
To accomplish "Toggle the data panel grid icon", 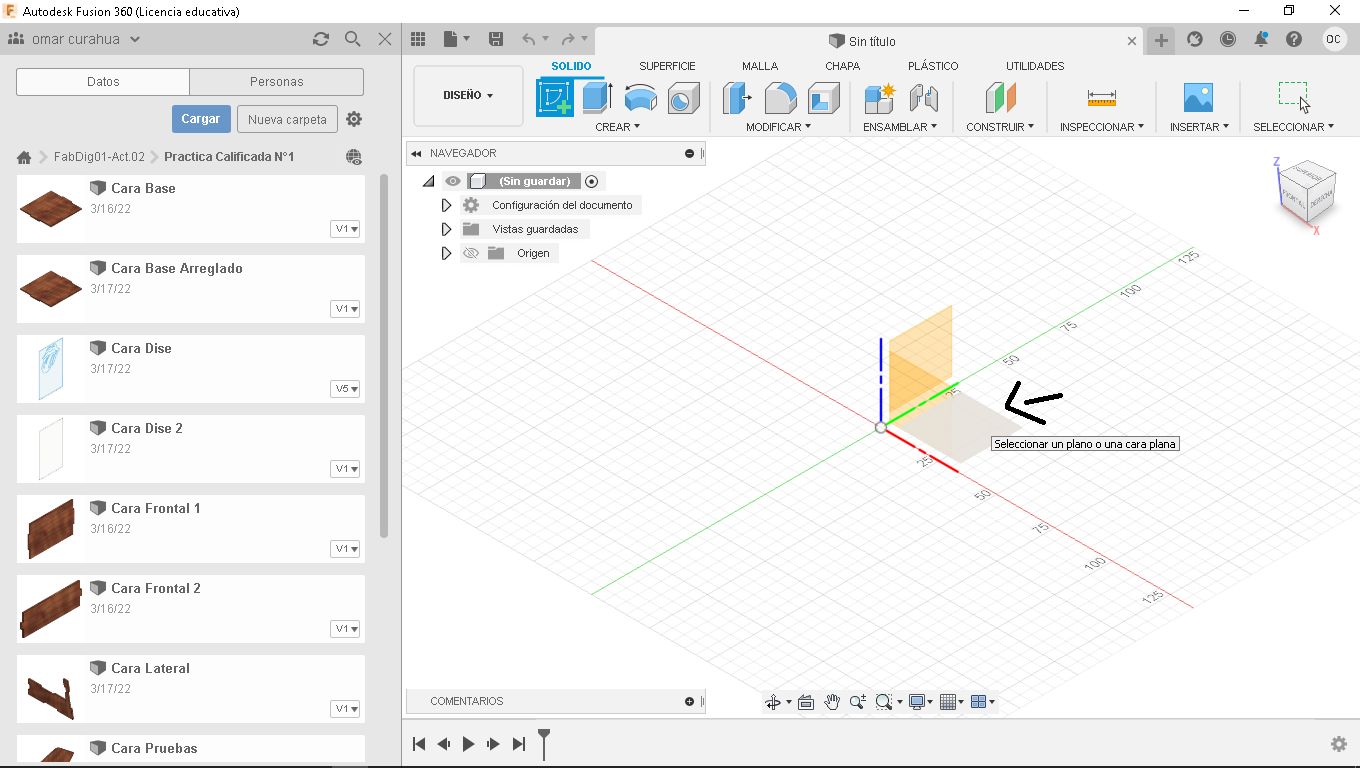I will point(419,39).
